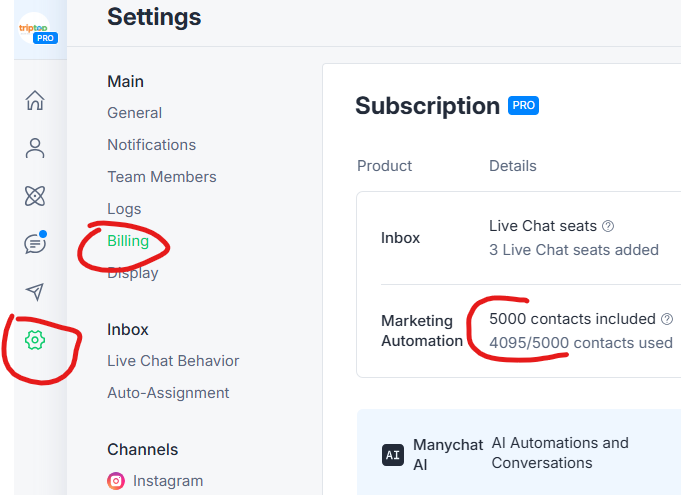This screenshot has height=495, width=681.
Task: Open the Settings gear icon
Action: click(35, 340)
